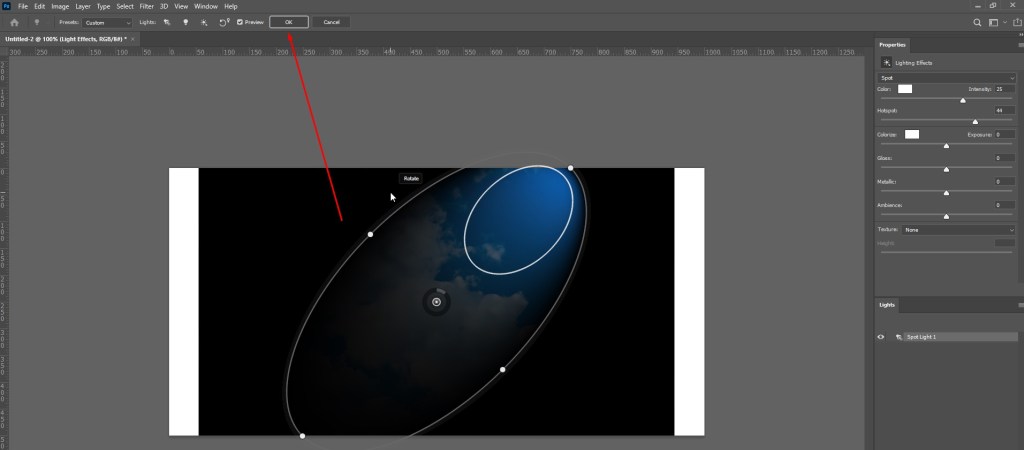Image resolution: width=1024 pixels, height=450 pixels.
Task: Open the Lights panel menu icon
Action: (1020, 305)
